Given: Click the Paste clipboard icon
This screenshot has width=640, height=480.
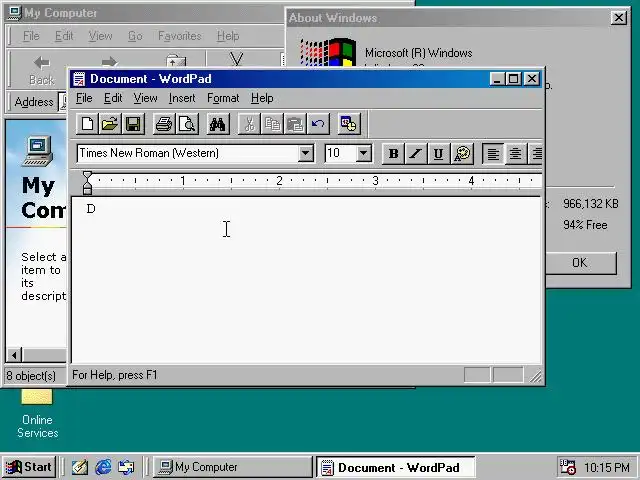Looking at the screenshot, I should tap(295, 124).
